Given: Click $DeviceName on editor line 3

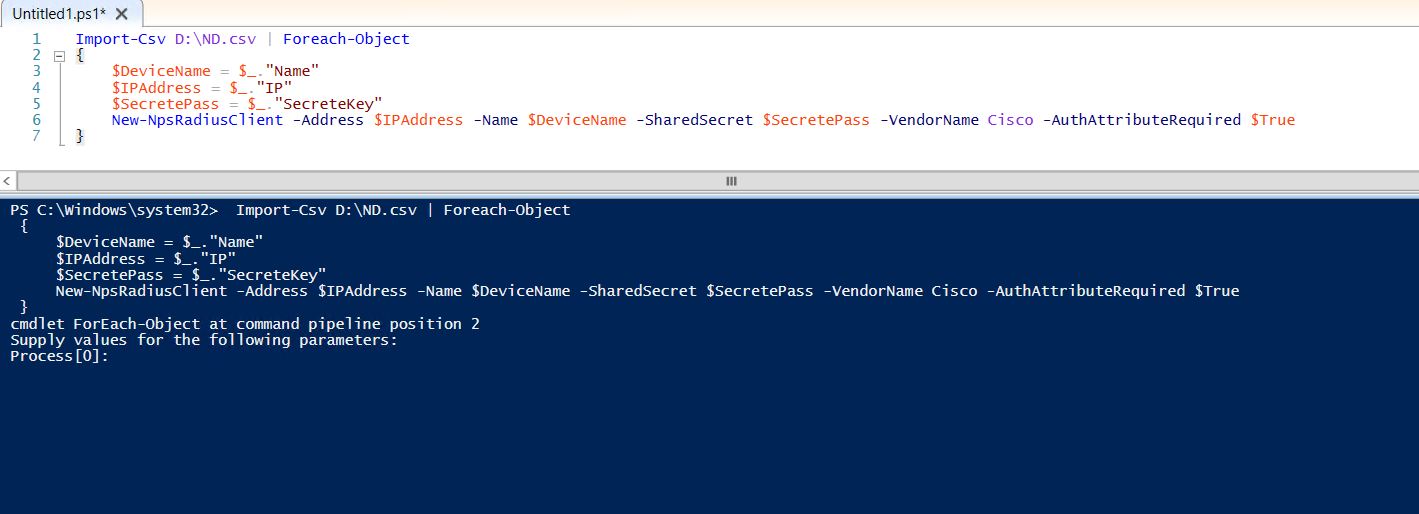Looking at the screenshot, I should (161, 71).
